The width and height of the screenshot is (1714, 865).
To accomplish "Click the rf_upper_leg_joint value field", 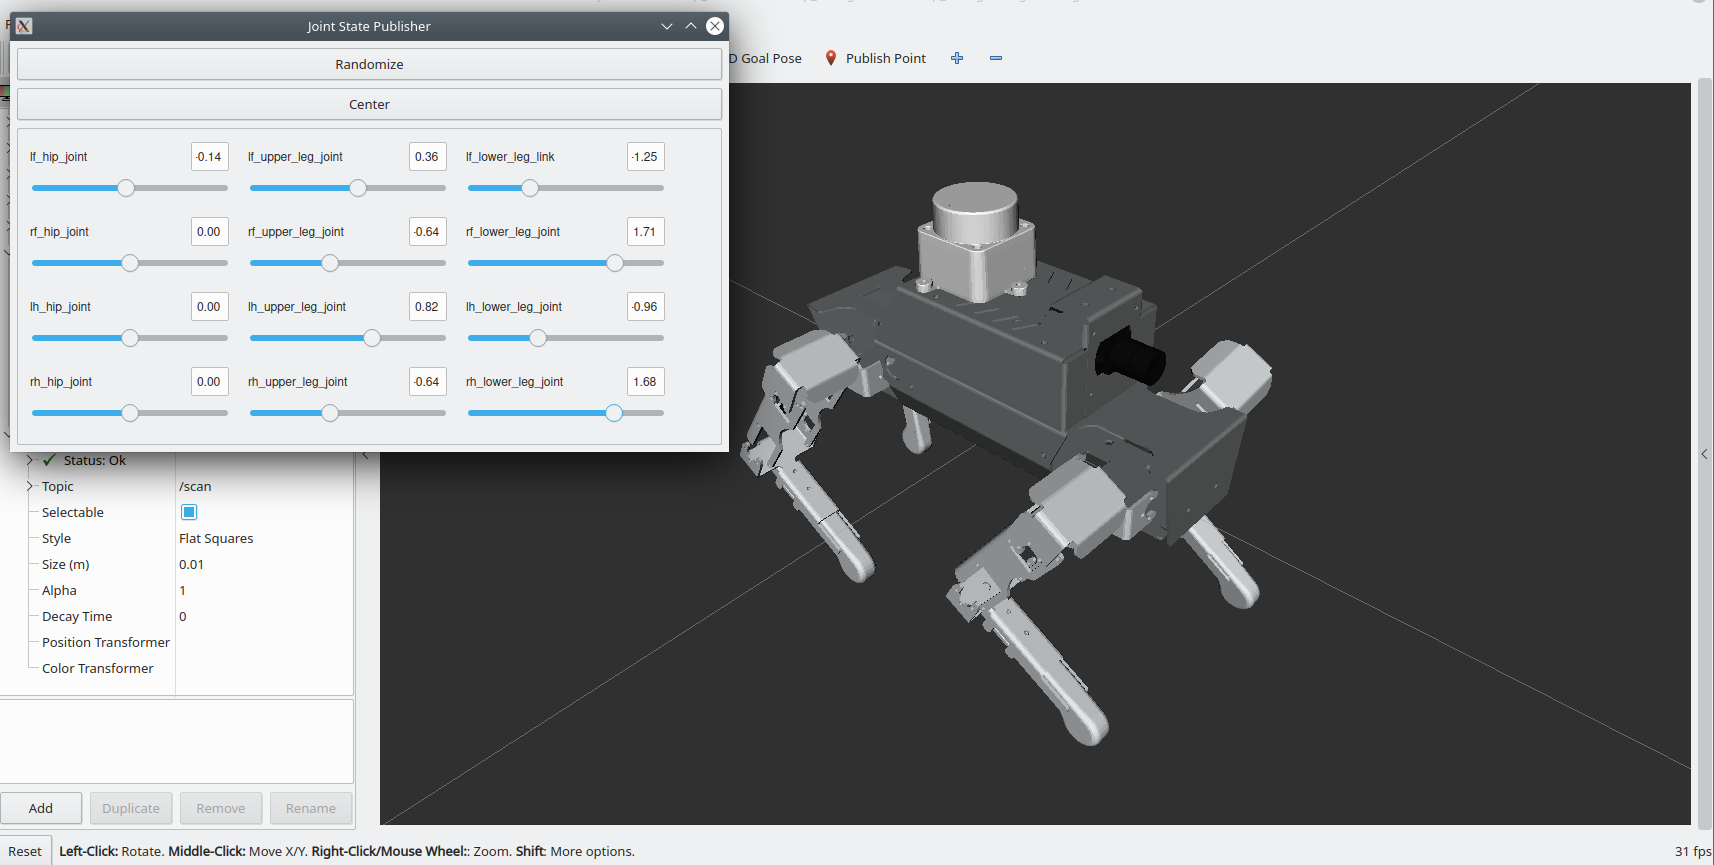I will coord(428,232).
